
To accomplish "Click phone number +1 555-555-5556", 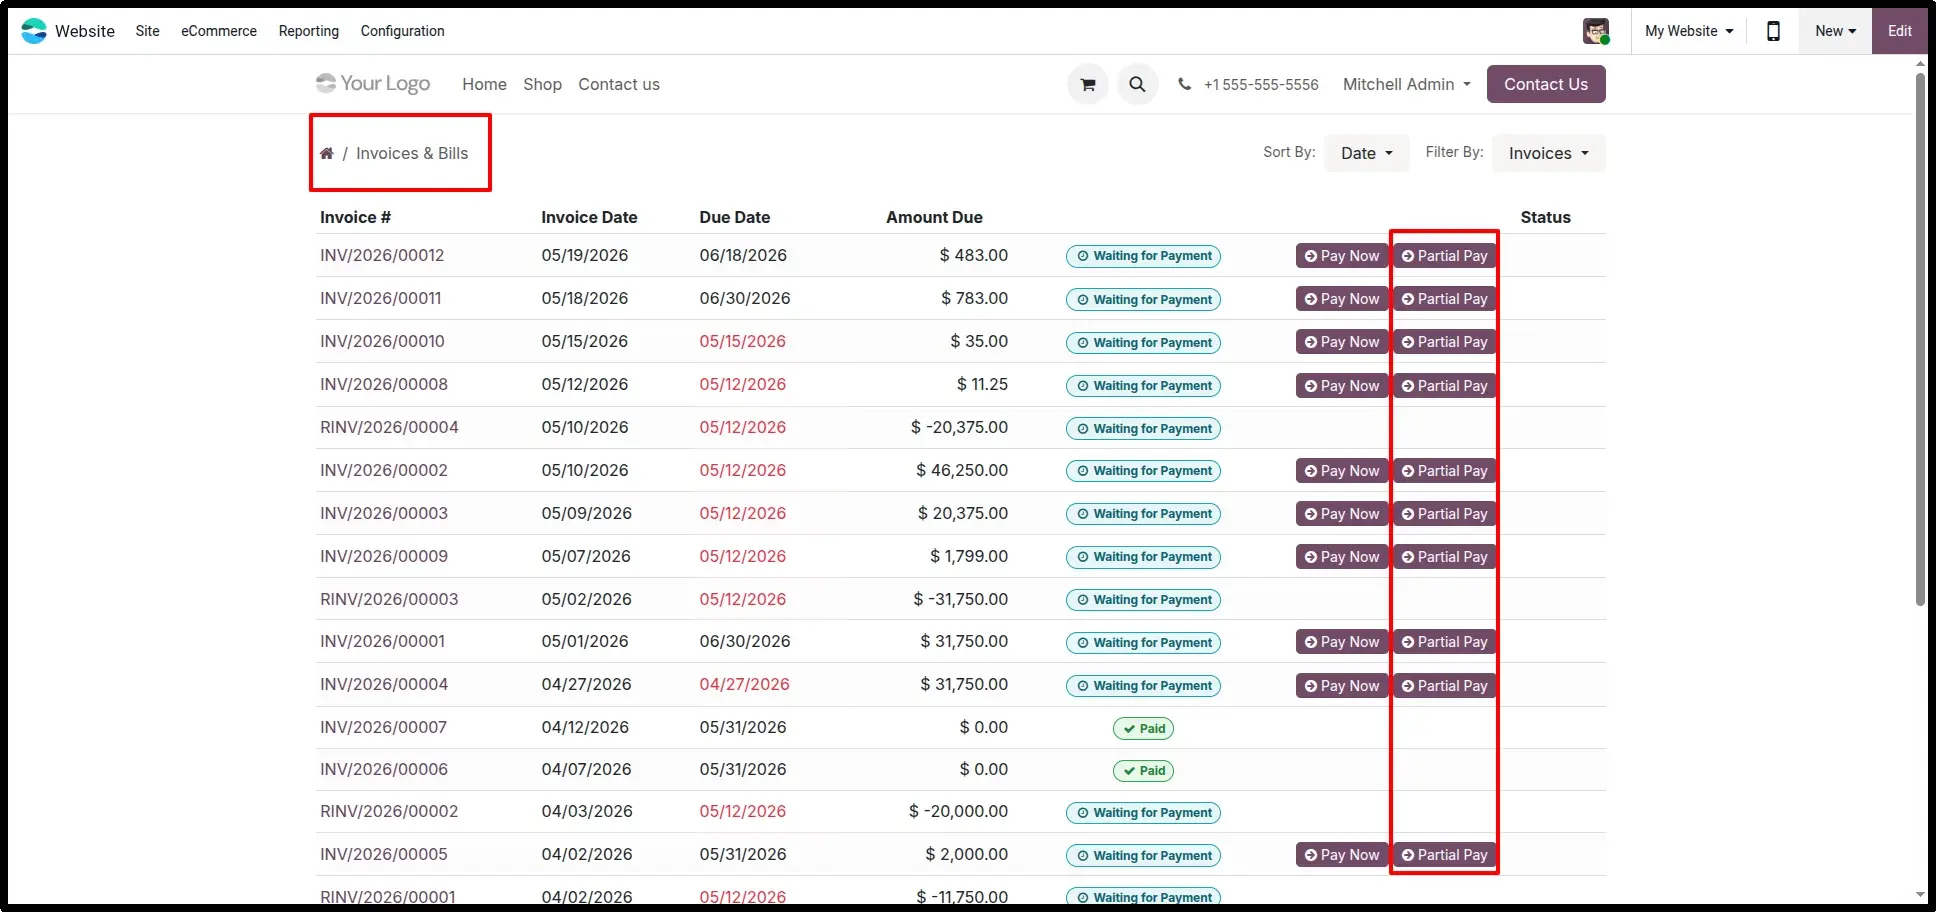I will coord(1261,85).
